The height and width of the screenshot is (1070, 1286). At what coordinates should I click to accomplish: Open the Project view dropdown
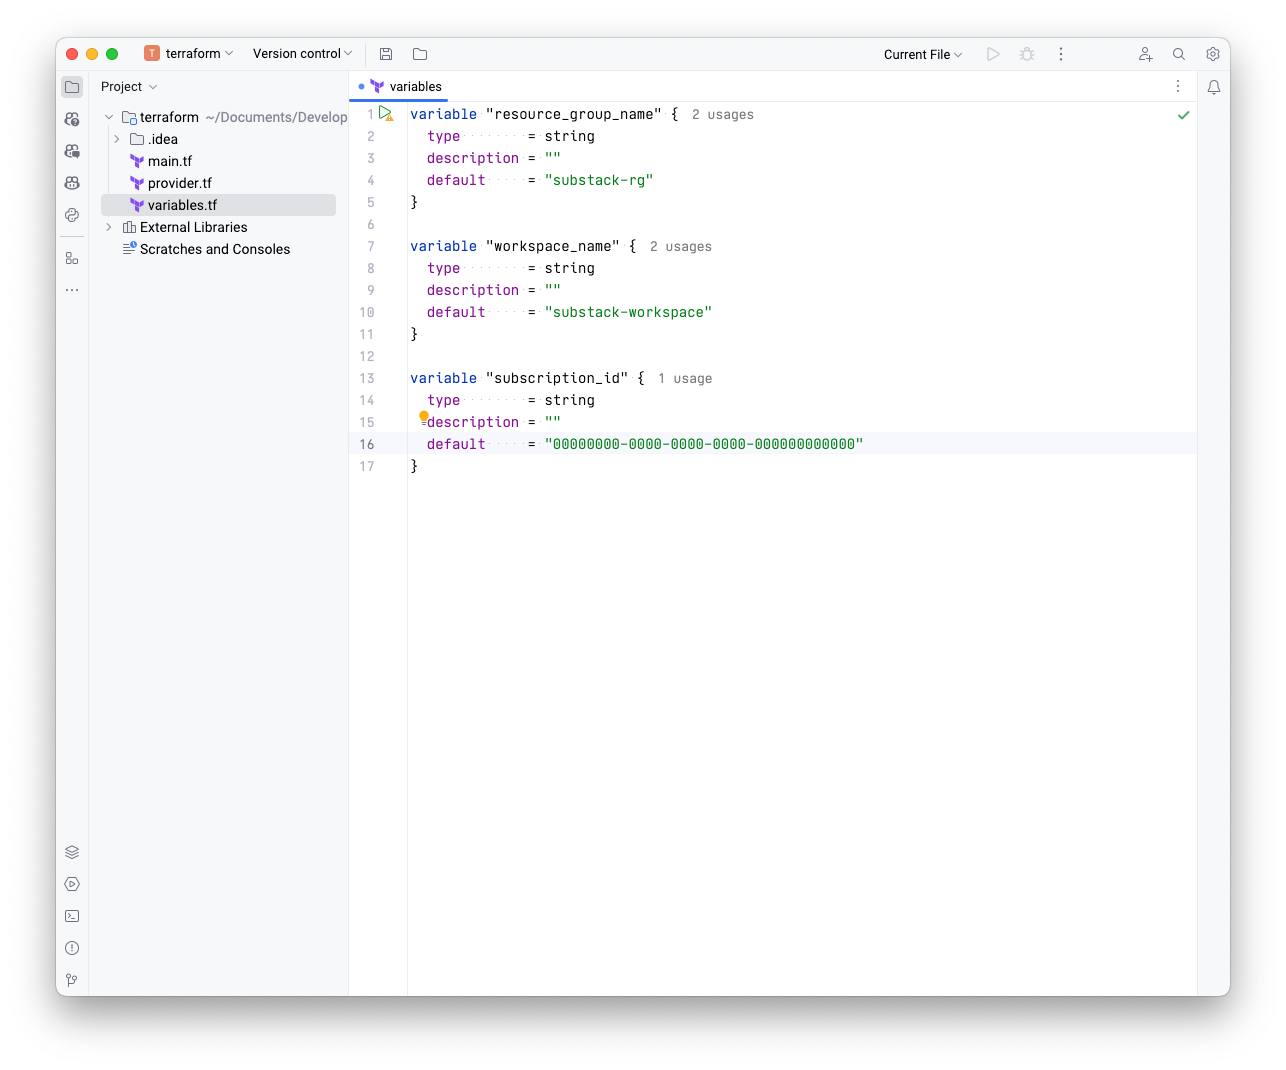[129, 87]
